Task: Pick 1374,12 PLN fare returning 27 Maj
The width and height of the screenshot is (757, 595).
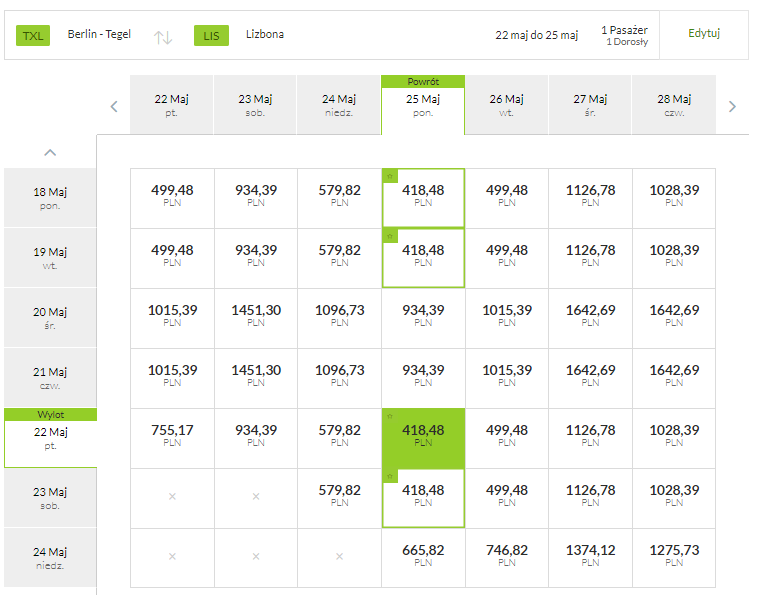Action: click(590, 556)
